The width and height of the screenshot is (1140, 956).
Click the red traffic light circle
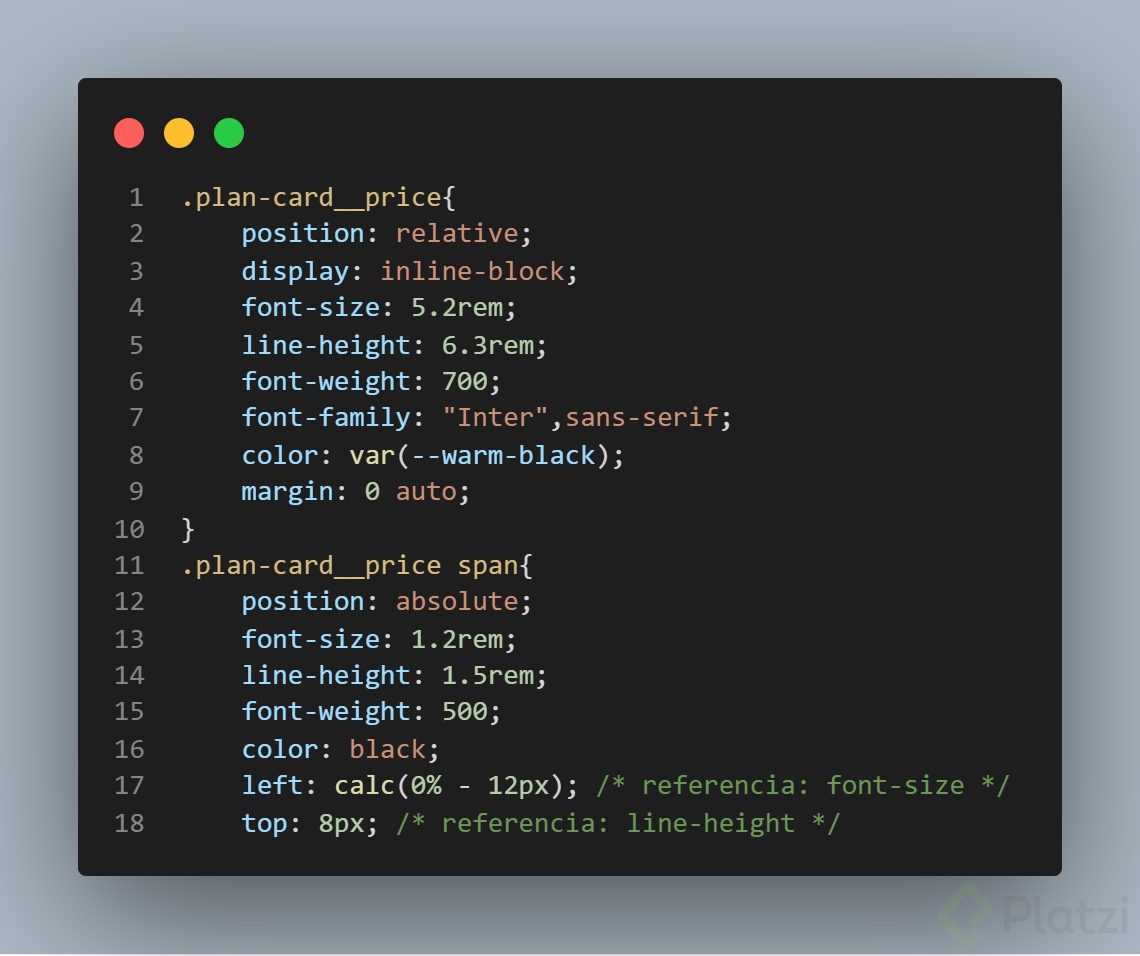pos(129,132)
